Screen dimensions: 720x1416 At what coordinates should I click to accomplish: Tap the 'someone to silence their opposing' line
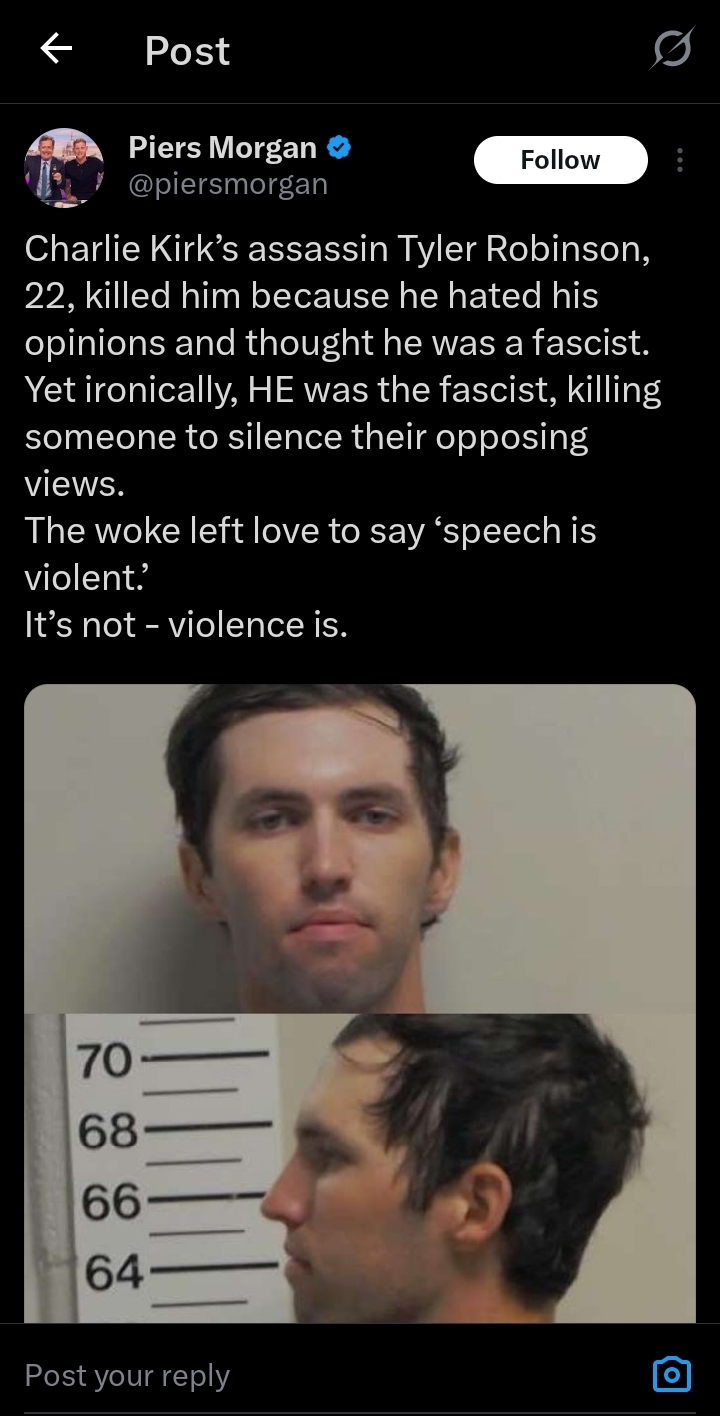(306, 437)
